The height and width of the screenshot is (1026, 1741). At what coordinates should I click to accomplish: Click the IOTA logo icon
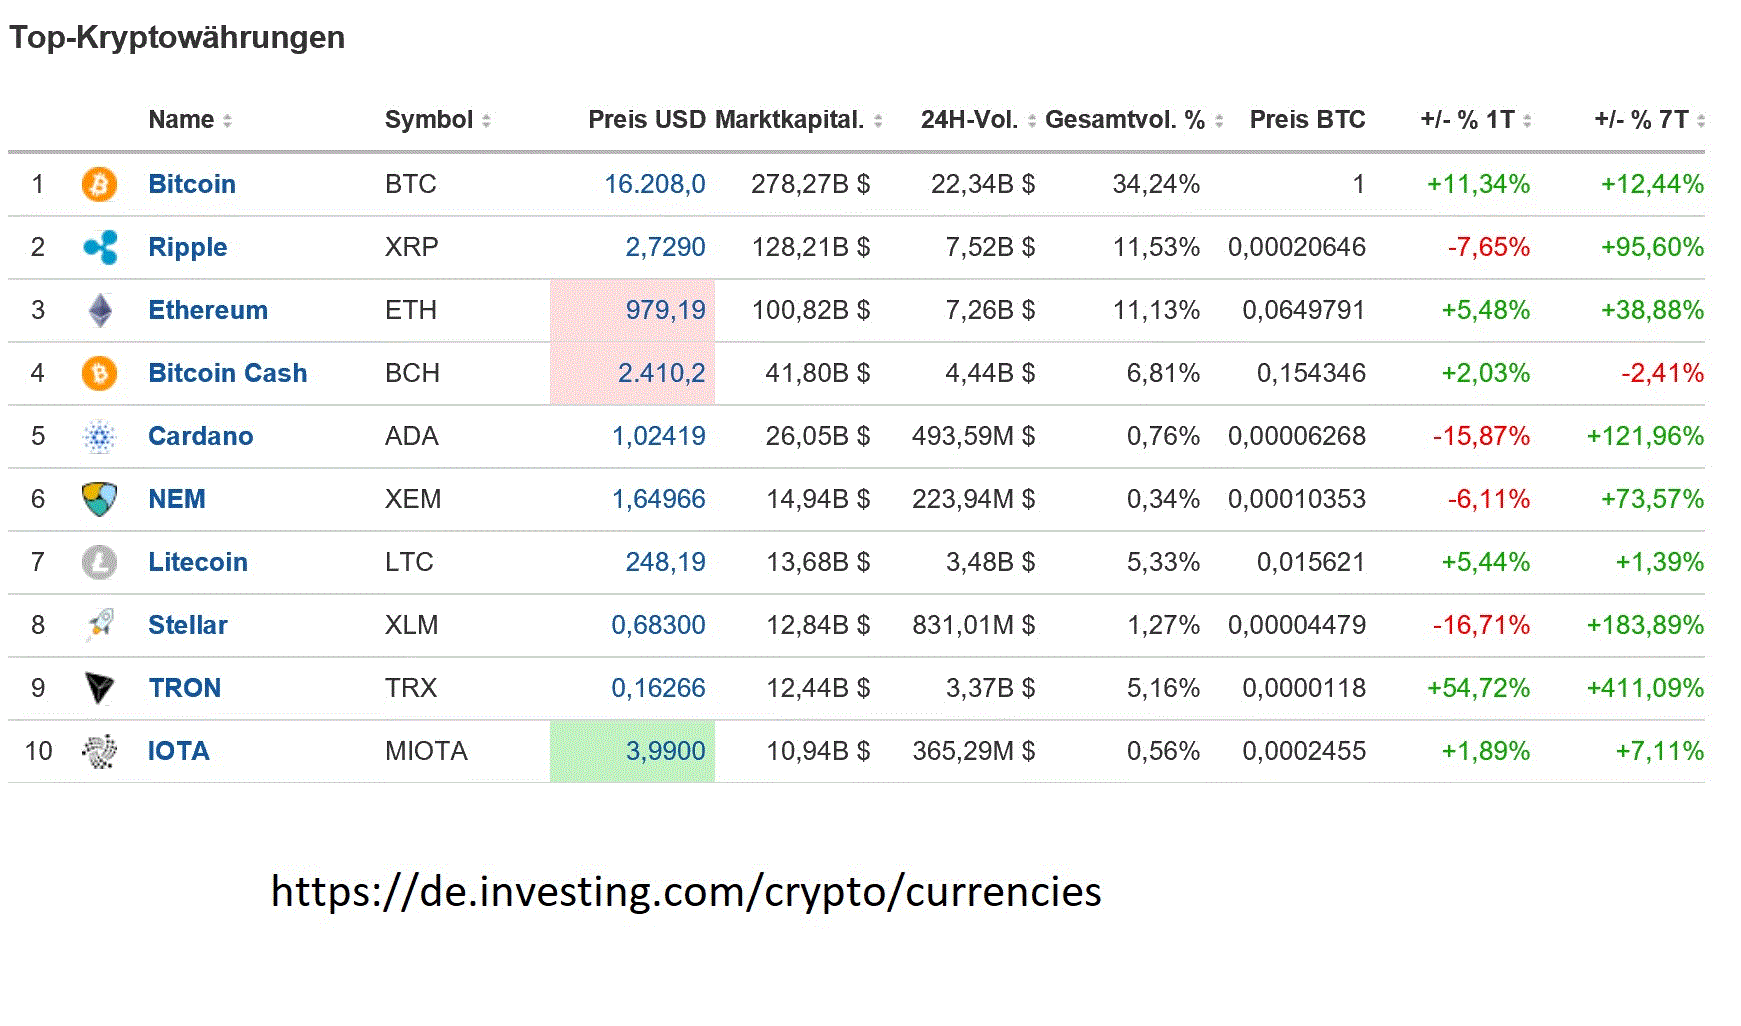coord(99,751)
